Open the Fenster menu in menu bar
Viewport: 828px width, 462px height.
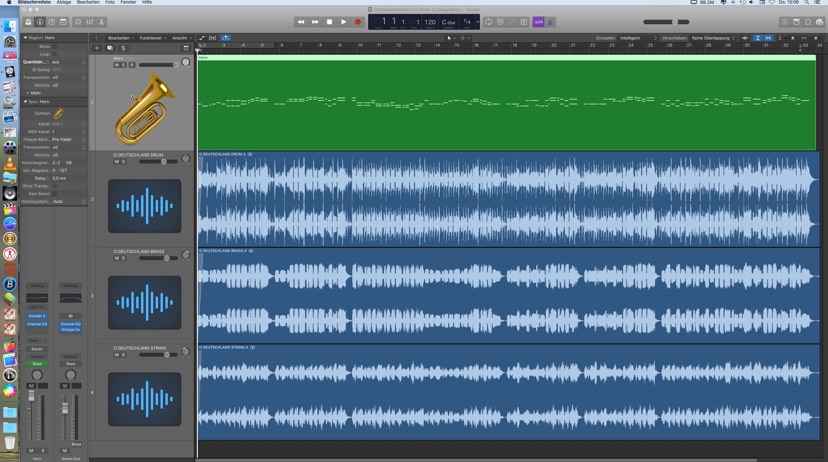[128, 2]
